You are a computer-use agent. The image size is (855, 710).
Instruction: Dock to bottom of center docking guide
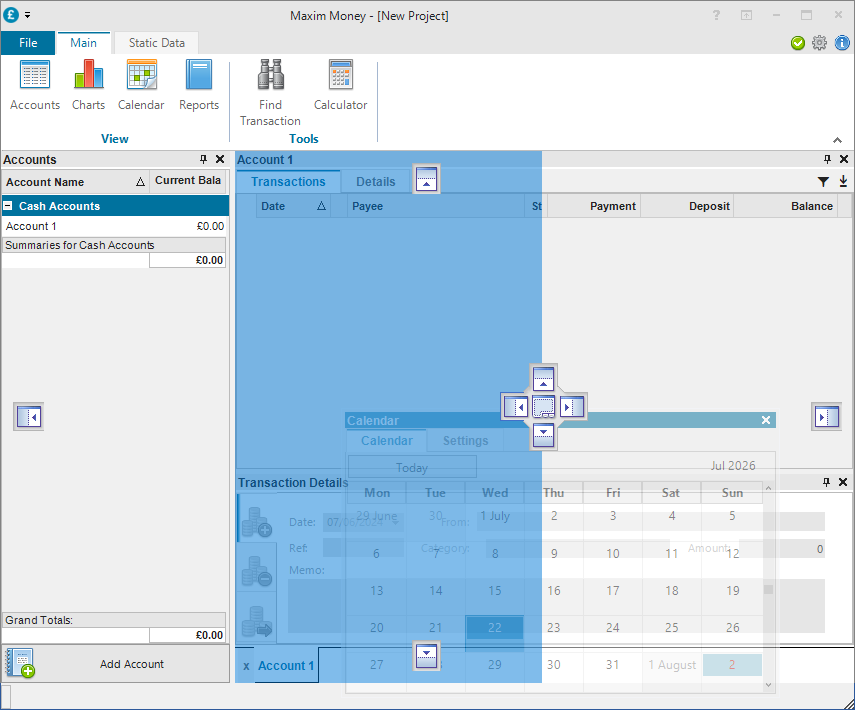(544, 435)
